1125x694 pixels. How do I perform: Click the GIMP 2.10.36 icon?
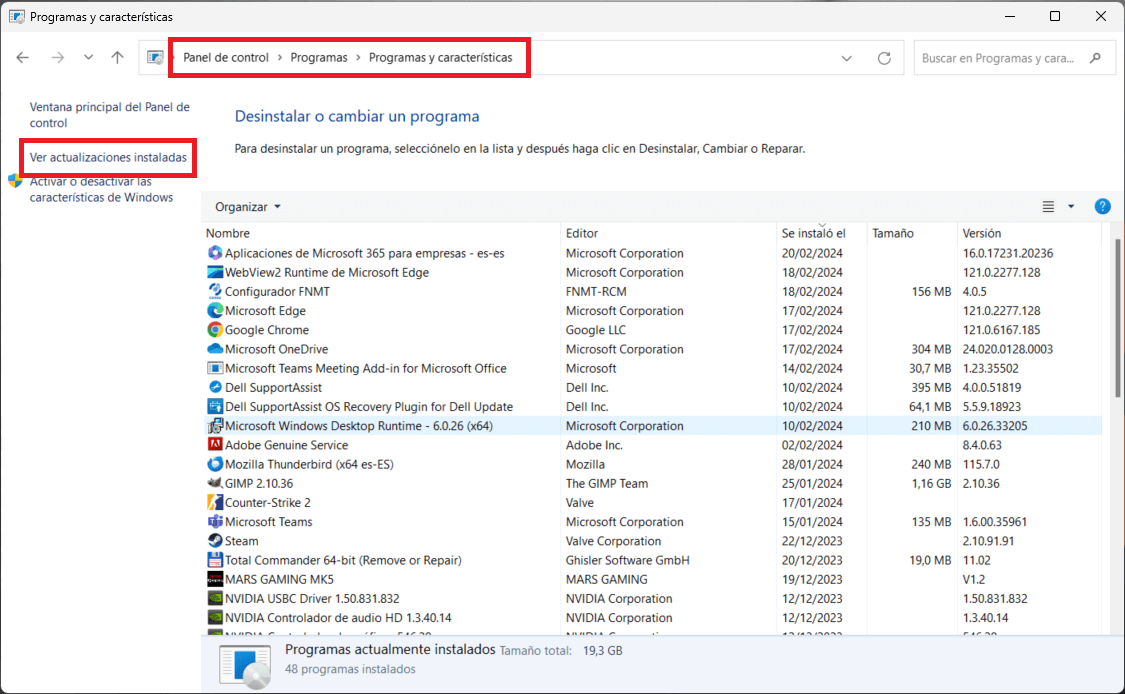tap(215, 483)
